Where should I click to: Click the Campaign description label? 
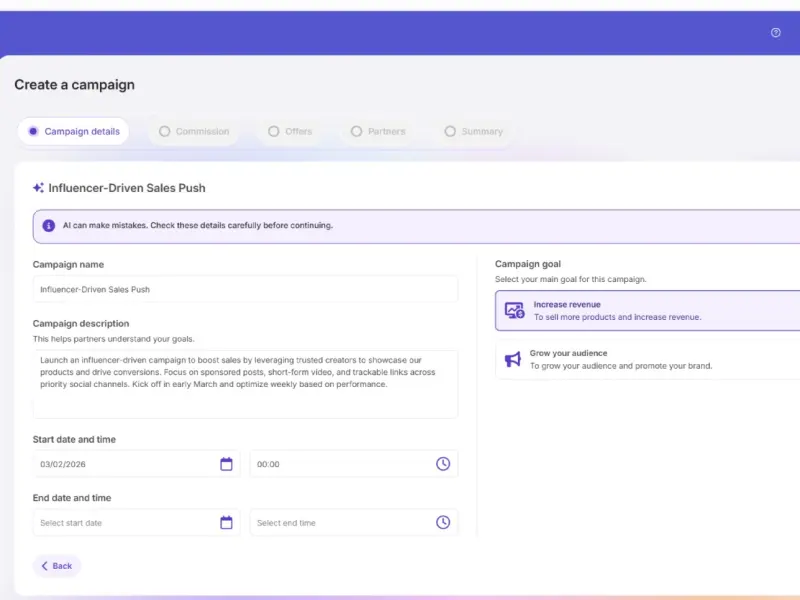click(81, 323)
